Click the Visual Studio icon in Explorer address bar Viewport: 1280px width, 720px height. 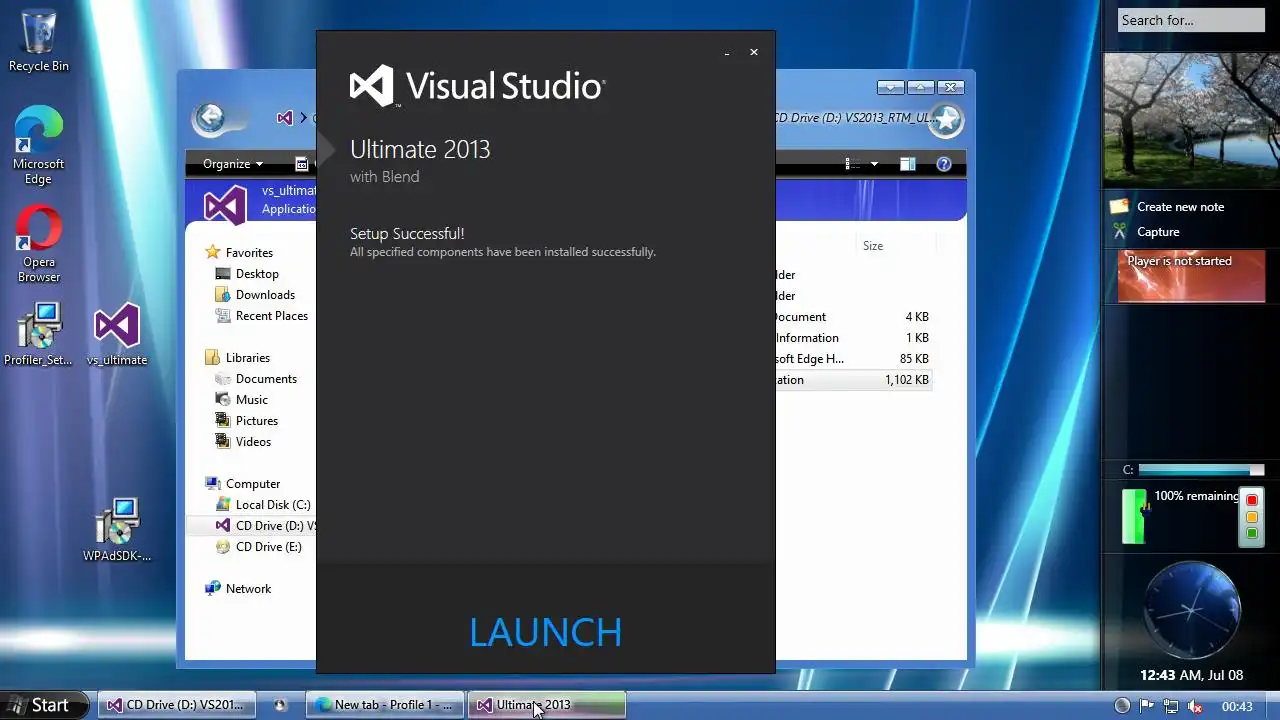[x=285, y=118]
